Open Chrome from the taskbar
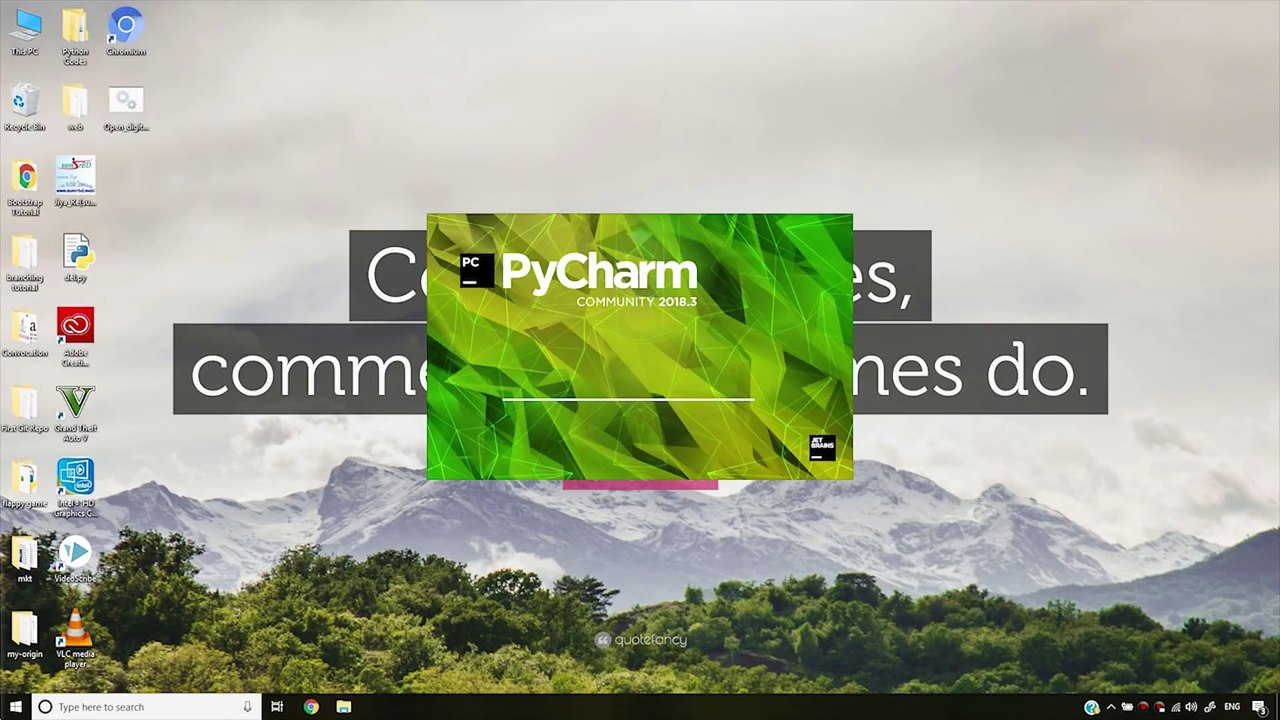Screen dimensions: 1280x720 pyautogui.click(x=311, y=707)
